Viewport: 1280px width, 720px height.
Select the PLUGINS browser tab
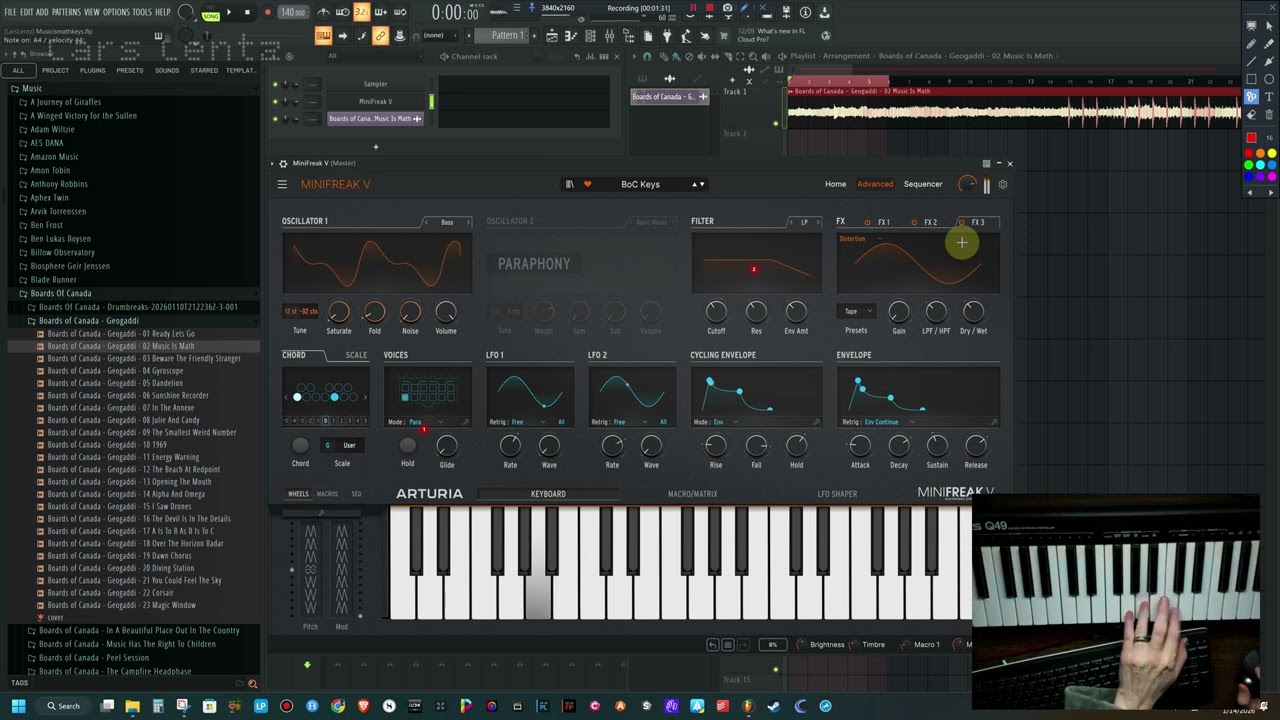(93, 71)
